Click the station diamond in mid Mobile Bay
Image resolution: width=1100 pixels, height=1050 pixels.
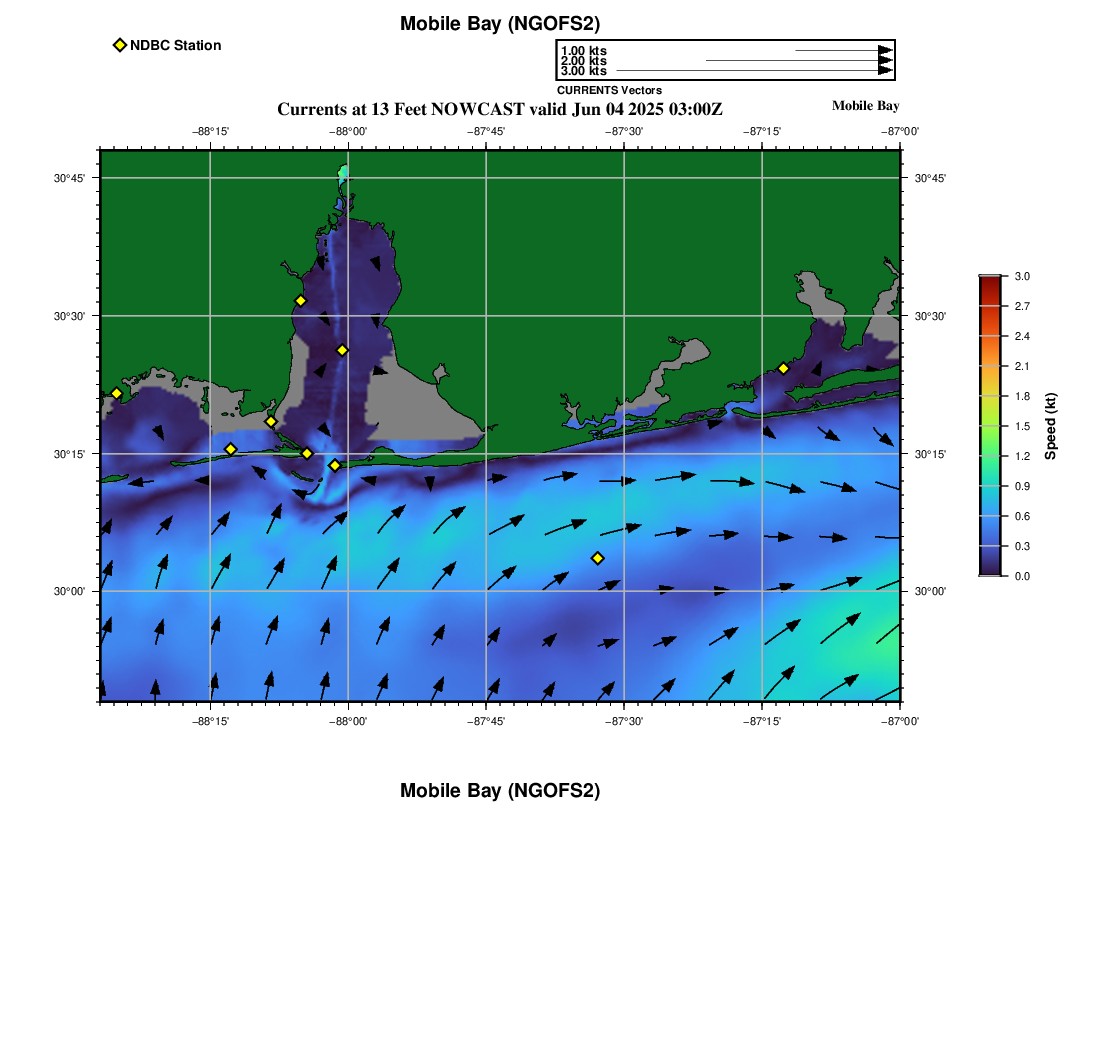(x=342, y=350)
